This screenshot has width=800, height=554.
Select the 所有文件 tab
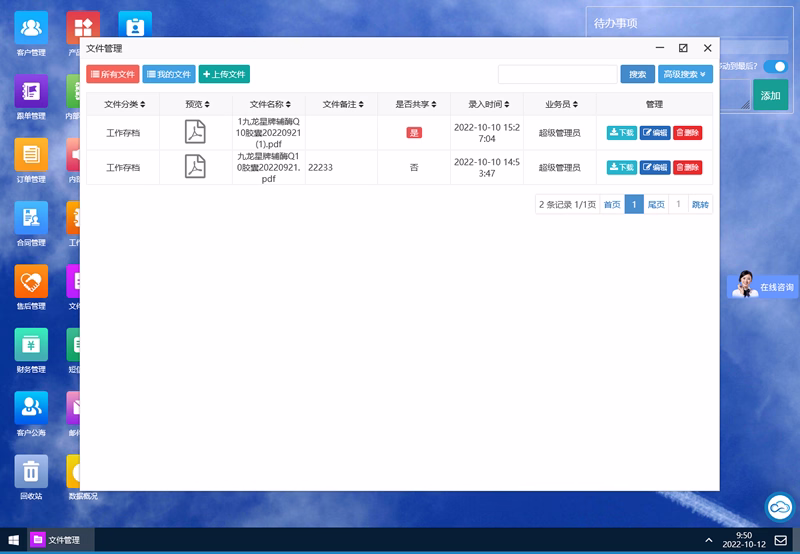[x=113, y=74]
